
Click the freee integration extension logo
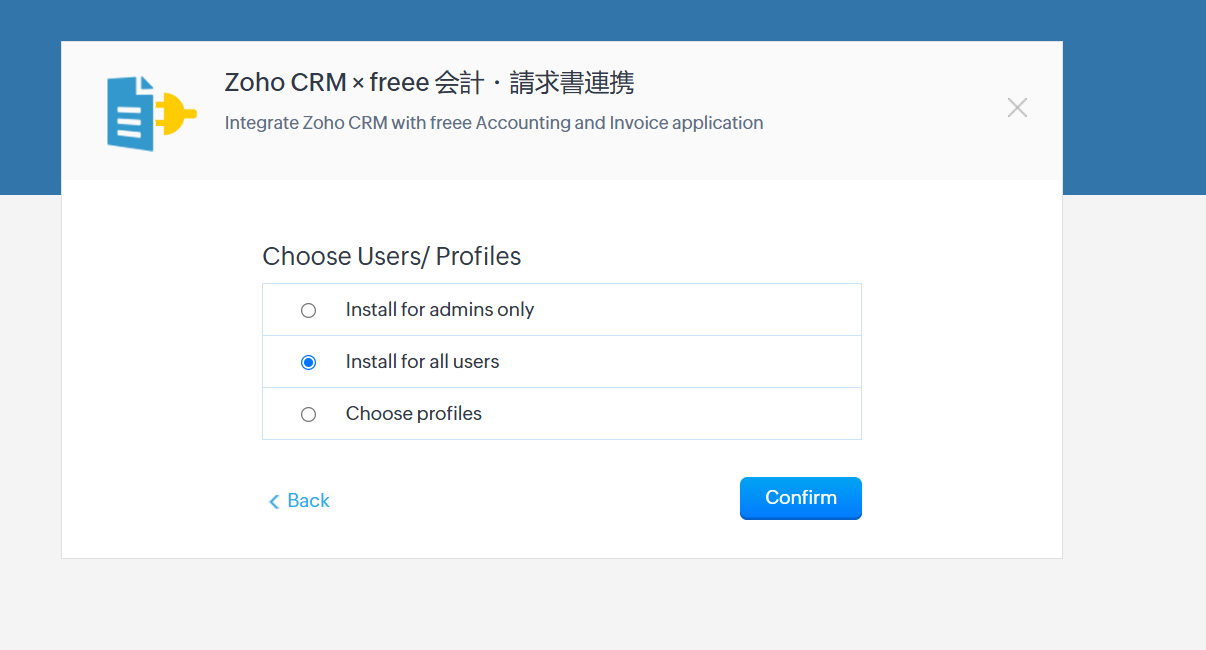click(151, 113)
